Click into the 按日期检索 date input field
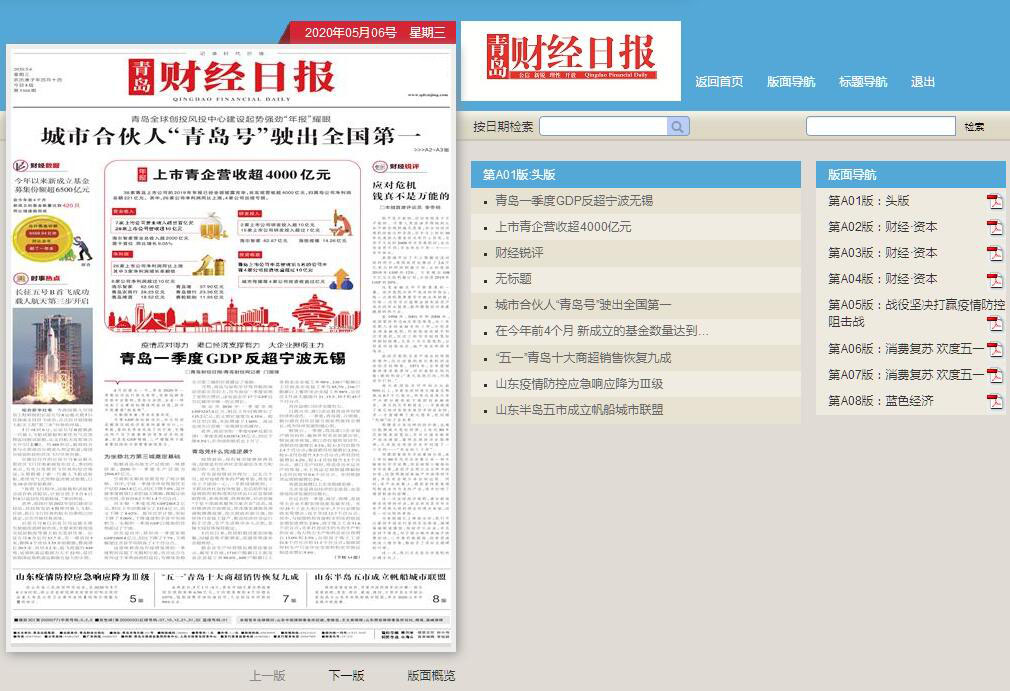The height and width of the screenshot is (691, 1010). click(603, 126)
